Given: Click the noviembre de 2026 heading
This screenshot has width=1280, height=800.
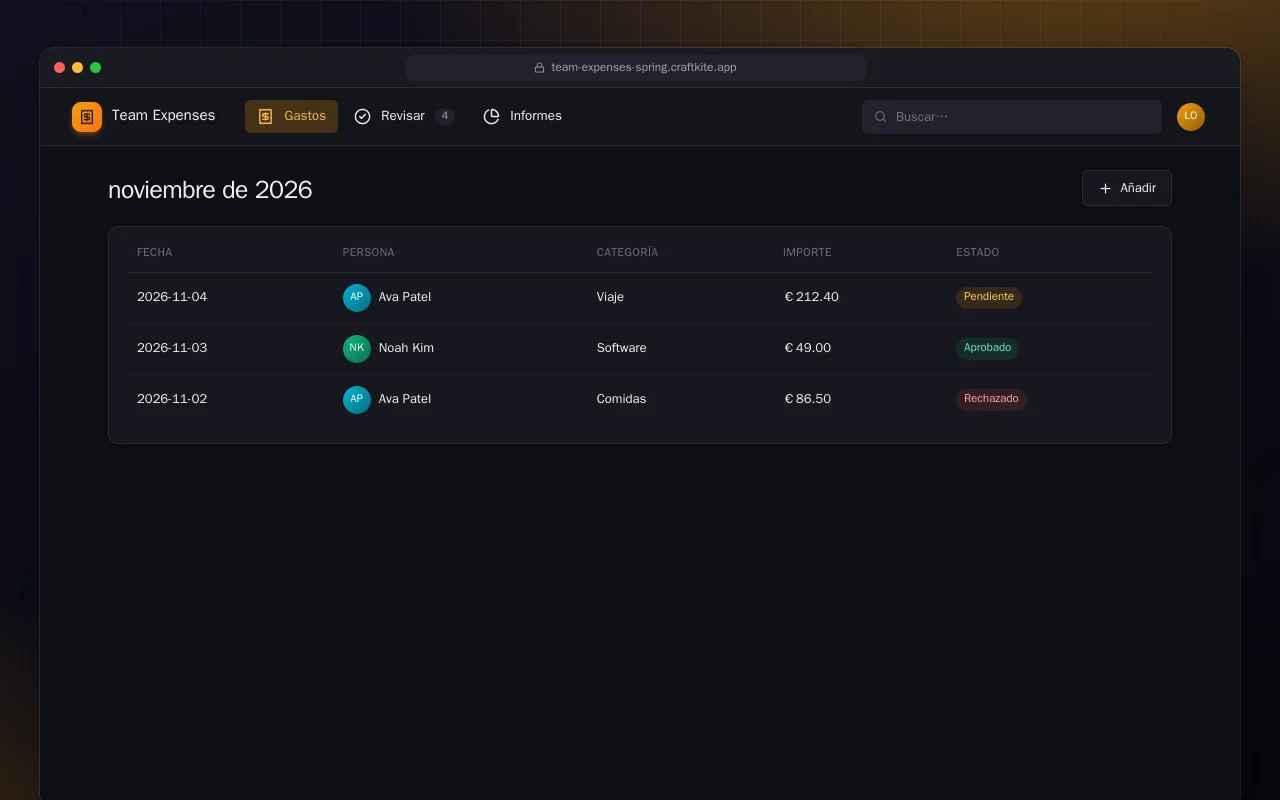Looking at the screenshot, I should [210, 190].
